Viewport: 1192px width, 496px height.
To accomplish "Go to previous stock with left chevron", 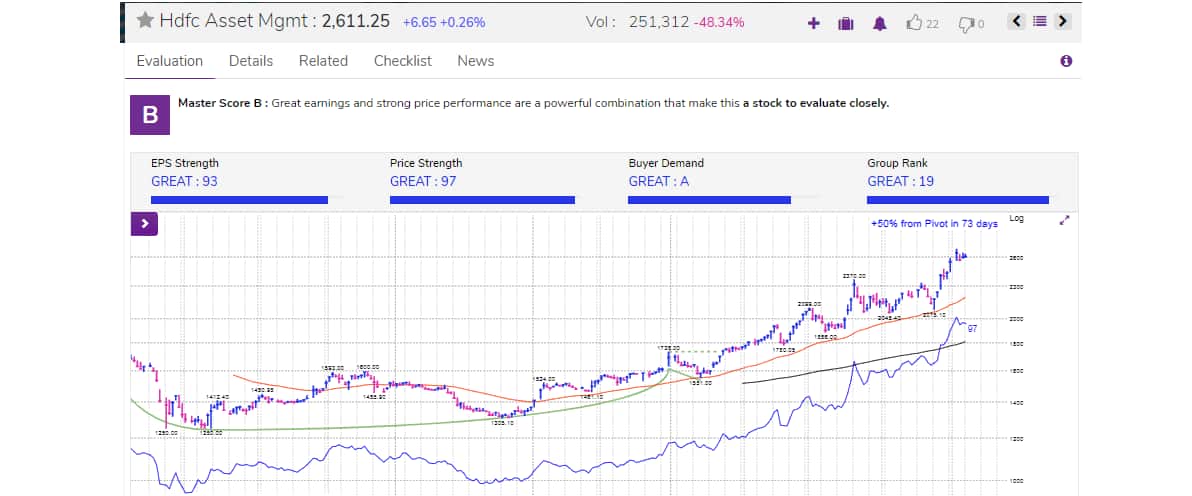I will [x=1017, y=21].
